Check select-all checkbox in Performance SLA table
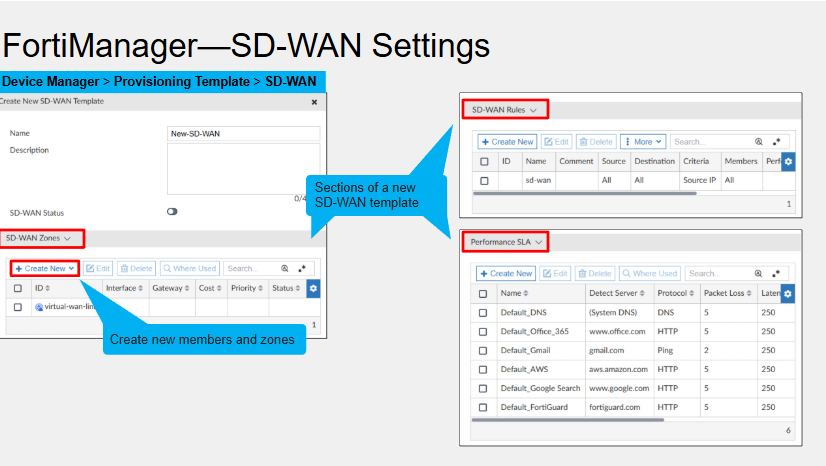826x466 pixels. coord(483,294)
